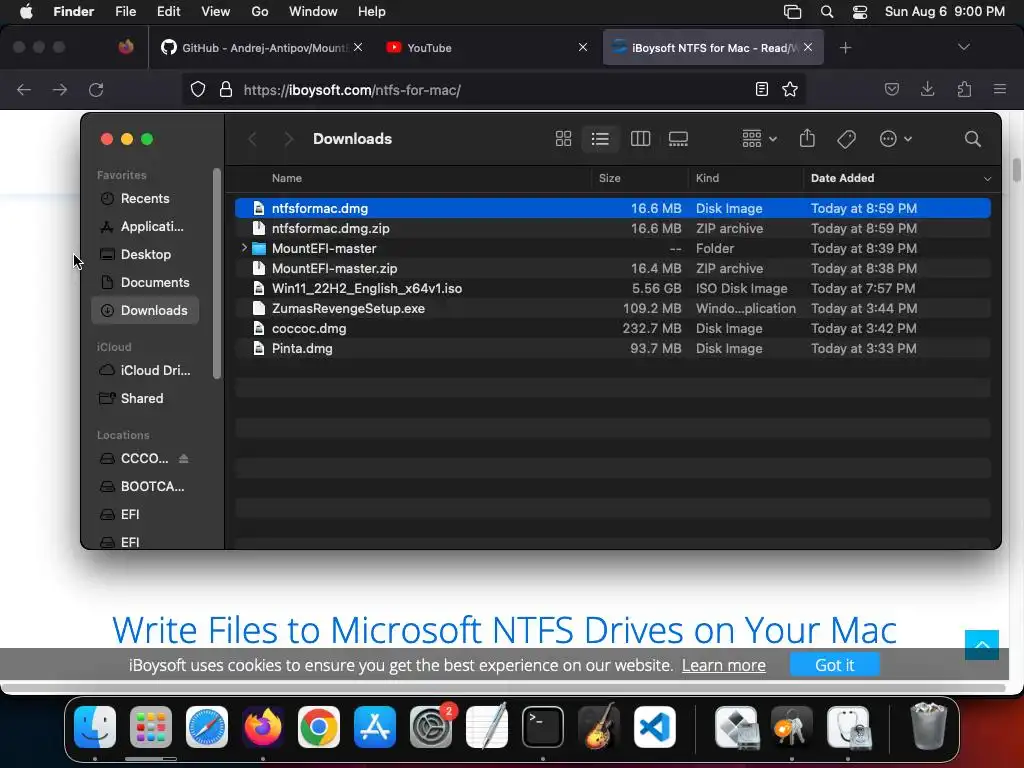Click the Edit Tags icon in Finder
This screenshot has width=1024, height=768.
coord(846,138)
